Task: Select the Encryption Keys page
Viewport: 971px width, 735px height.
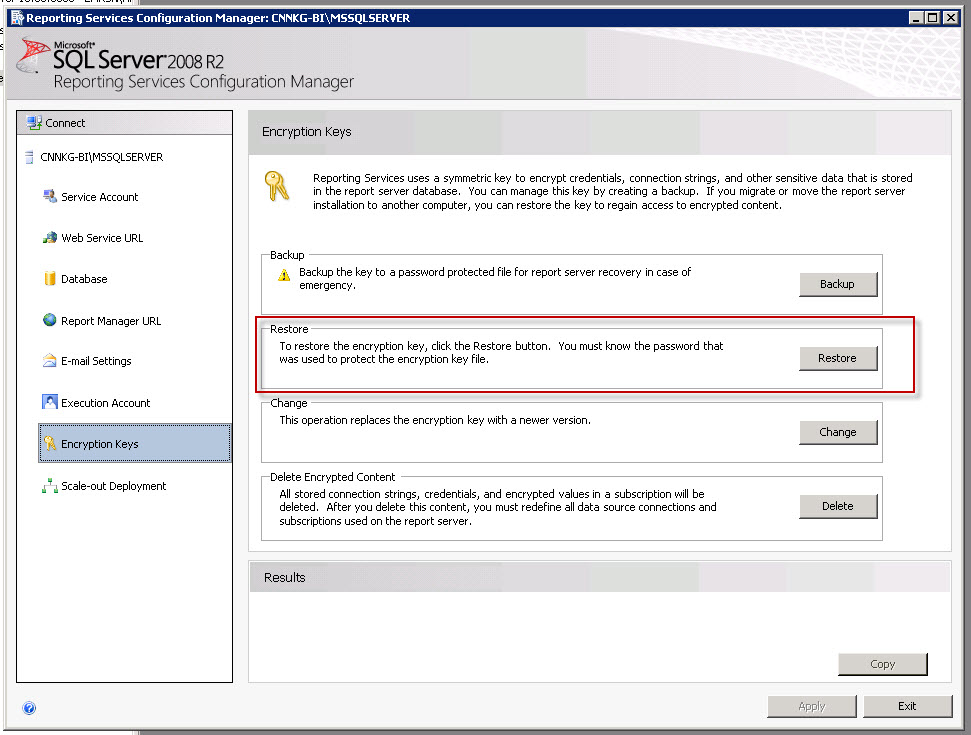Action: click(x=135, y=443)
